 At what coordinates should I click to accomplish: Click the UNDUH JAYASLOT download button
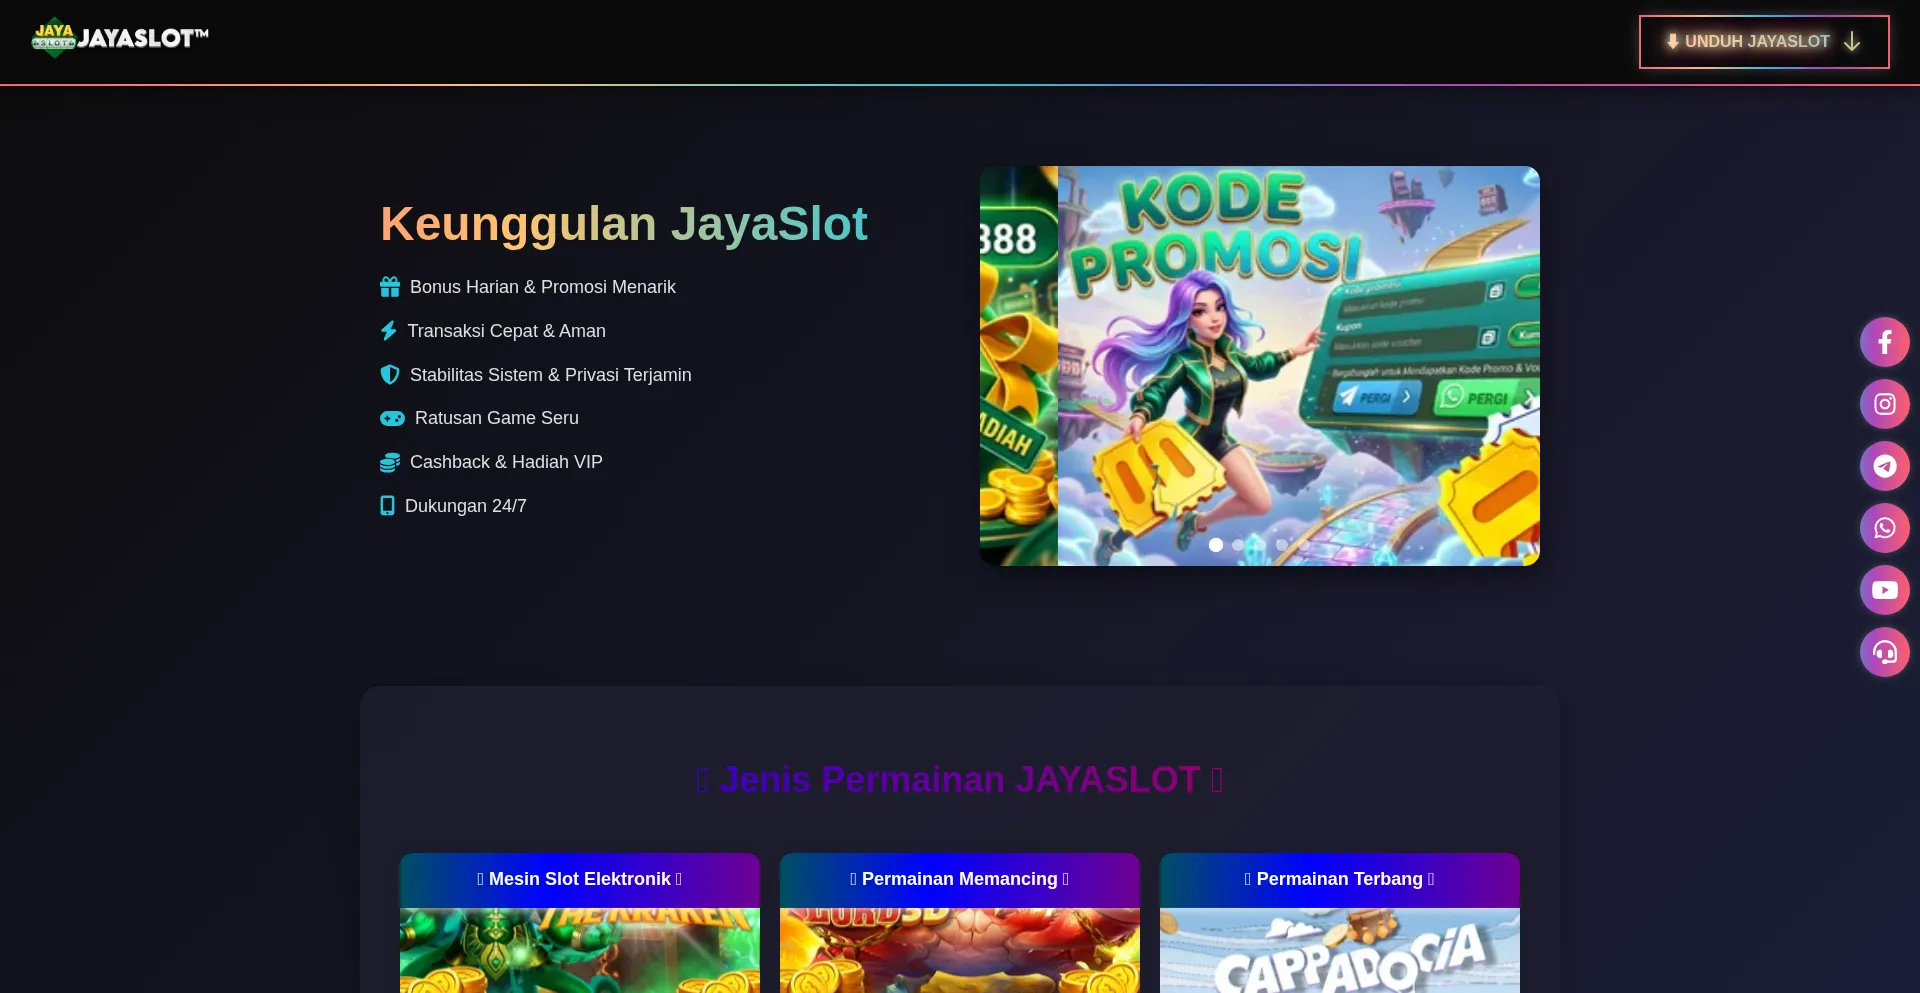click(x=1764, y=42)
